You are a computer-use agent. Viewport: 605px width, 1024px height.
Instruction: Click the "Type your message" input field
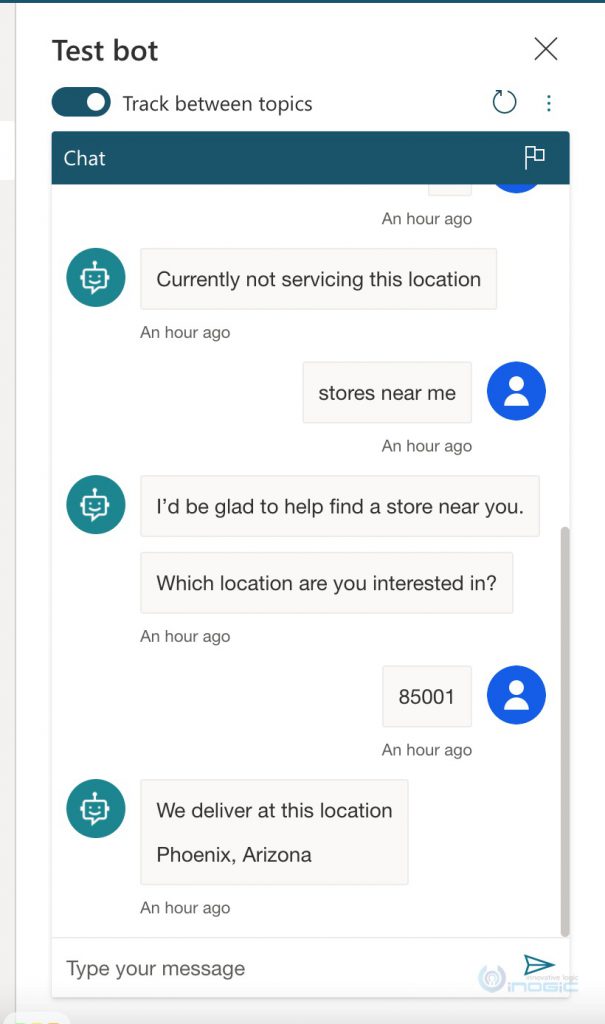[x=200, y=966]
